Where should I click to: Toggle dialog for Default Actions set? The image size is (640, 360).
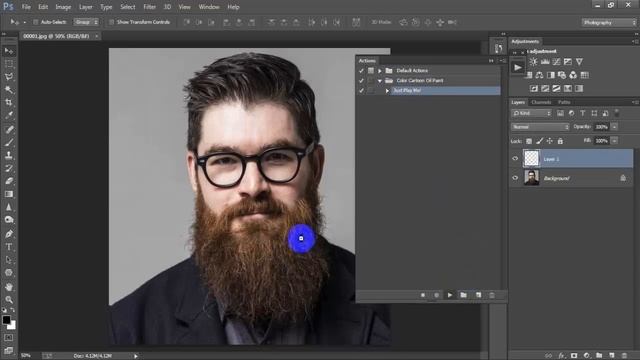(x=371, y=71)
